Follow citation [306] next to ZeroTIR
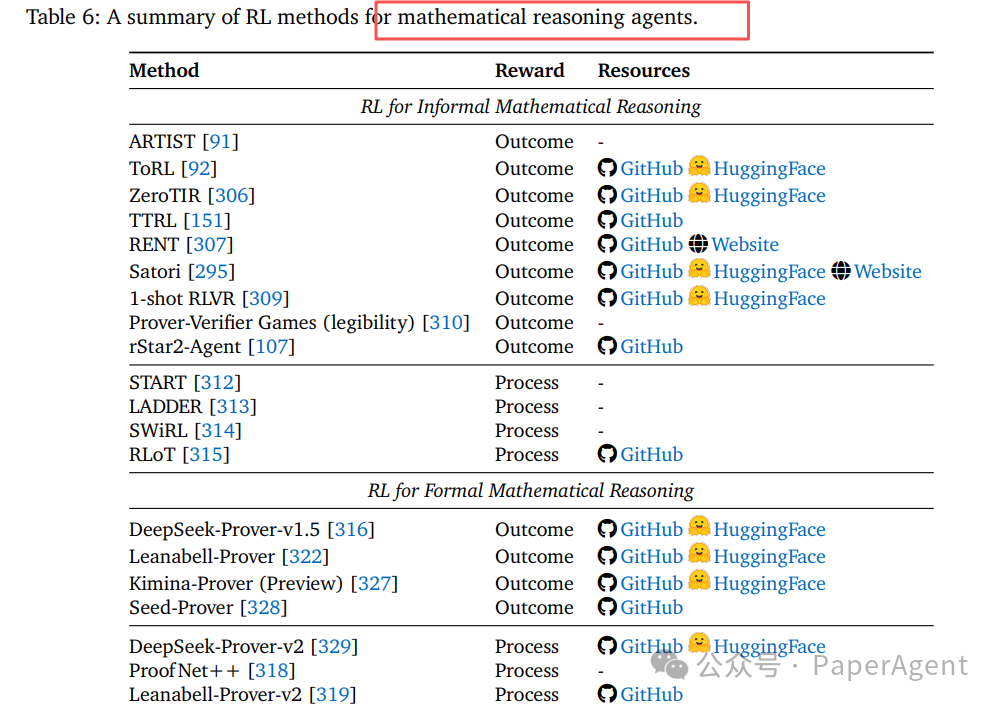This screenshot has width=999, height=705. pos(231,196)
